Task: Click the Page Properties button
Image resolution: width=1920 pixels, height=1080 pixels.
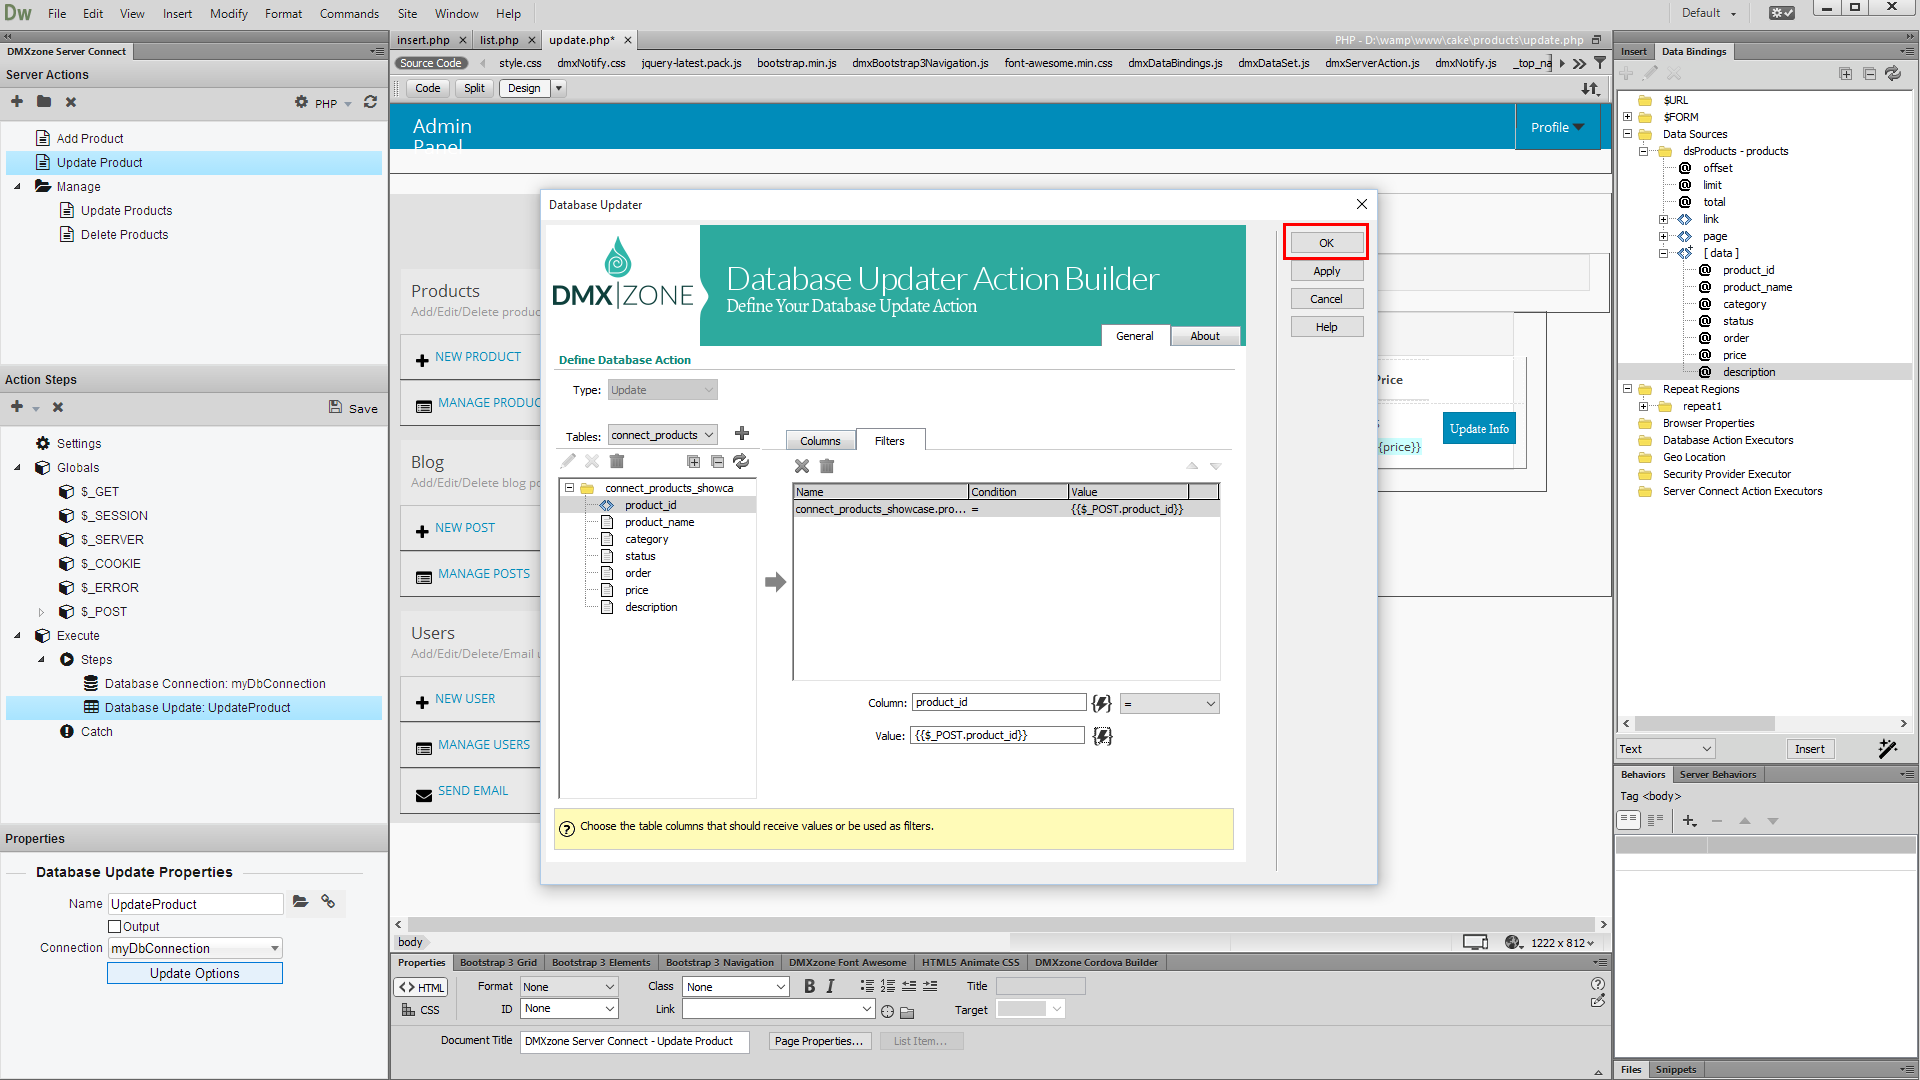Action: [819, 1041]
